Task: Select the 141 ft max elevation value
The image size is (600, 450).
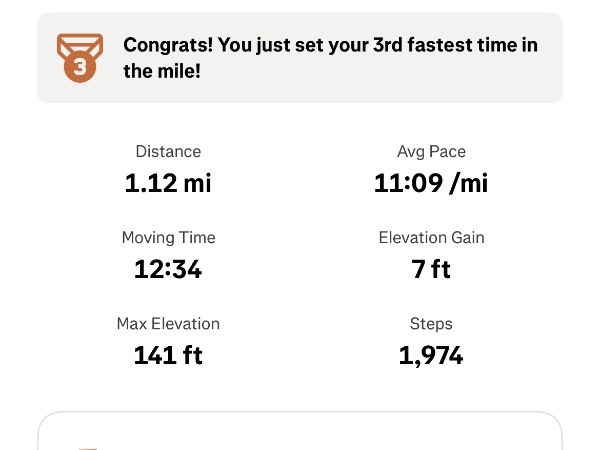Action: click(168, 355)
